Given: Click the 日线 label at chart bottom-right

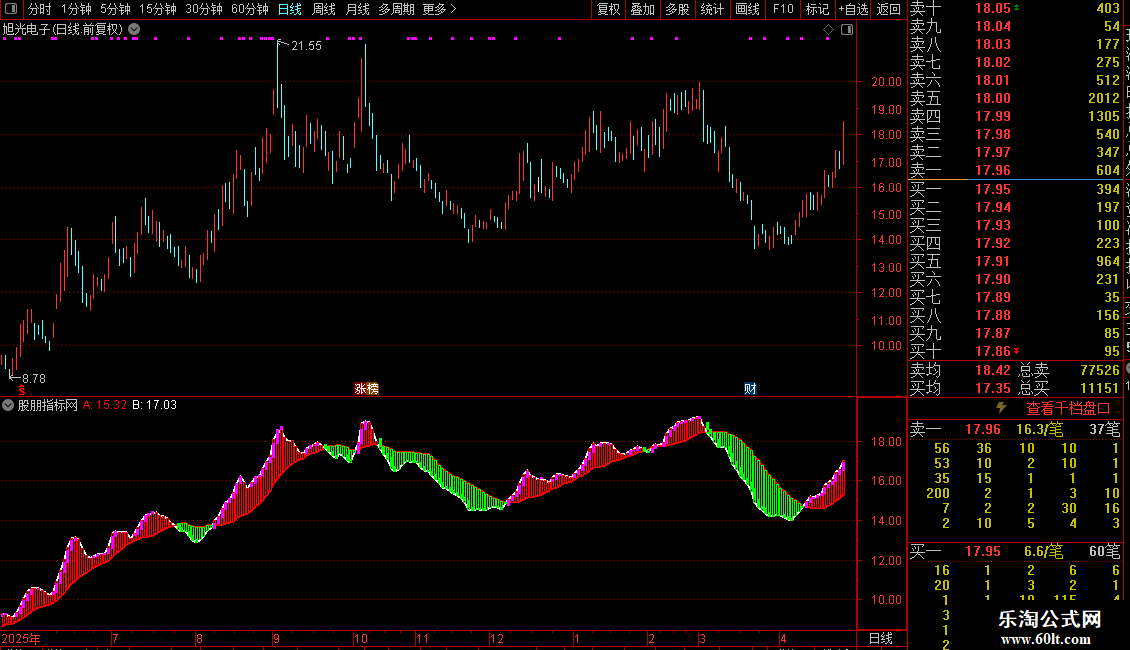Looking at the screenshot, I should point(881,638).
